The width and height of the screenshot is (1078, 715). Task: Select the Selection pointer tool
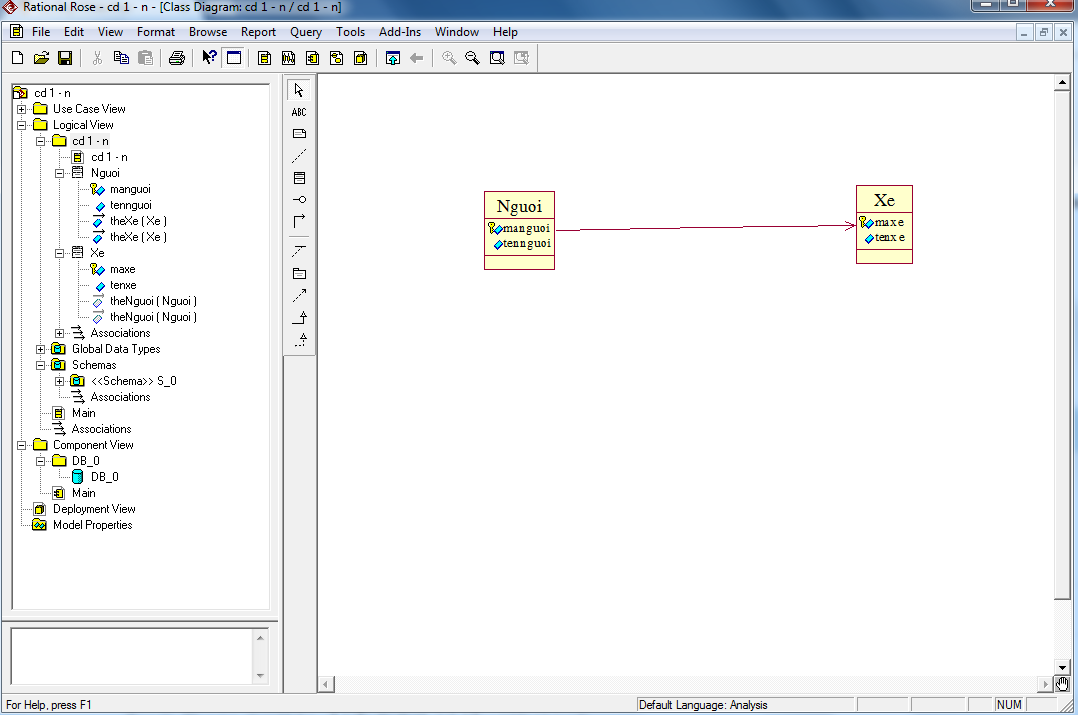(x=299, y=90)
